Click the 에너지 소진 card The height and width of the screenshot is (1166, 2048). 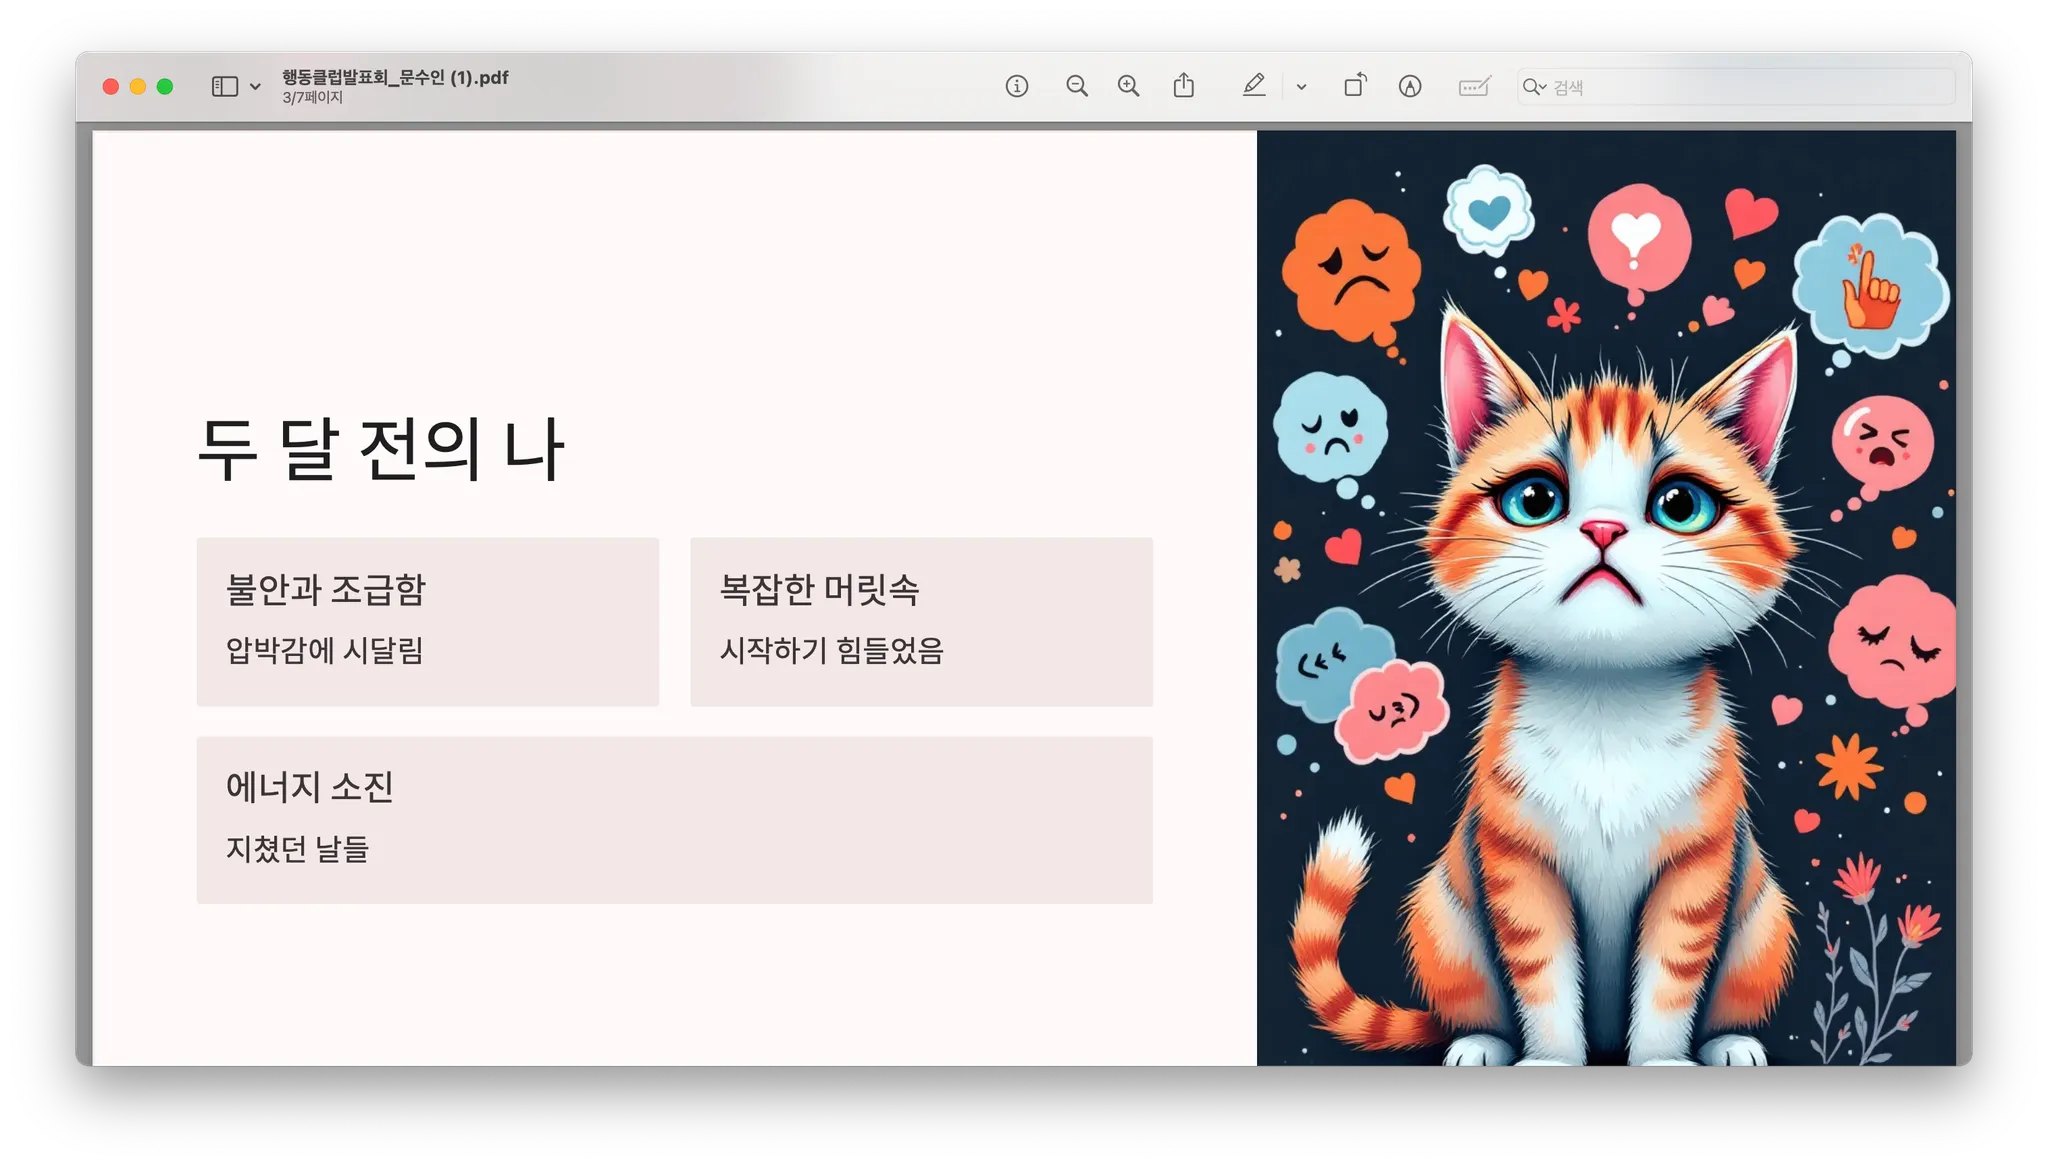pos(674,819)
